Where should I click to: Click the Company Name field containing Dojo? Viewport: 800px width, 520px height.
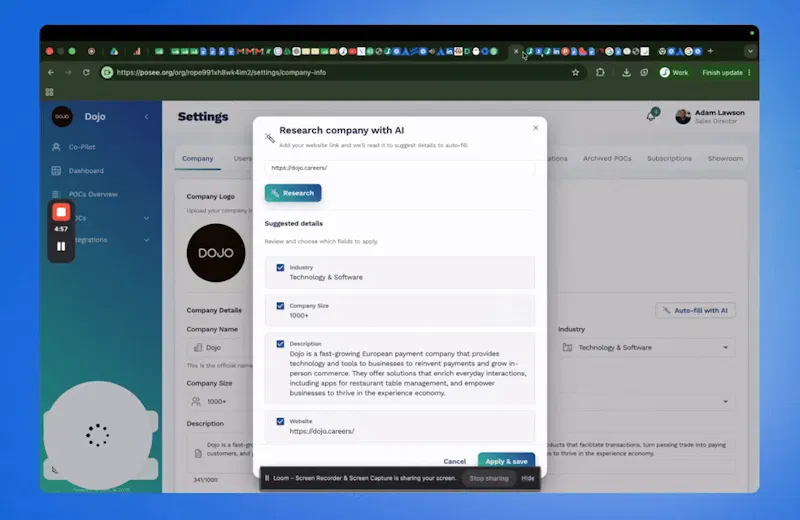[219, 348]
